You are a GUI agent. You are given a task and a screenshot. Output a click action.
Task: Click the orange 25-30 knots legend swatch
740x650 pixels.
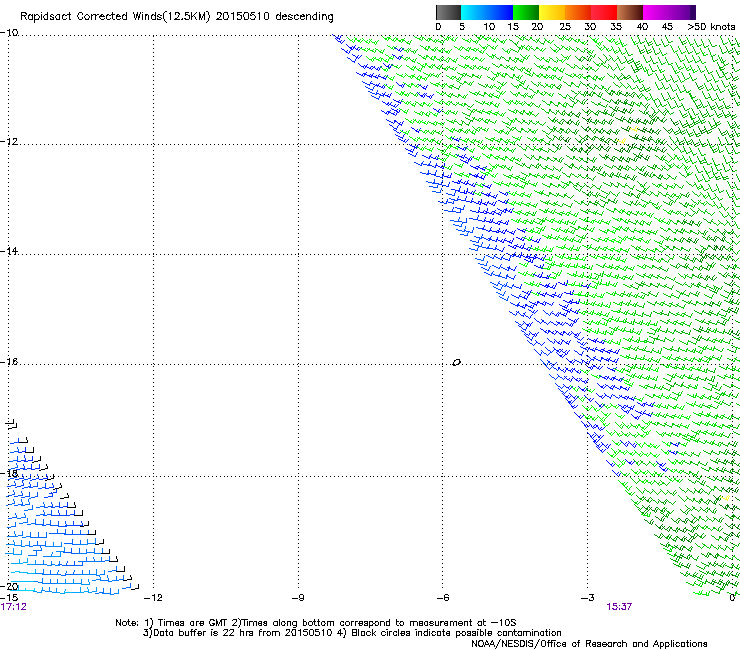click(578, 12)
